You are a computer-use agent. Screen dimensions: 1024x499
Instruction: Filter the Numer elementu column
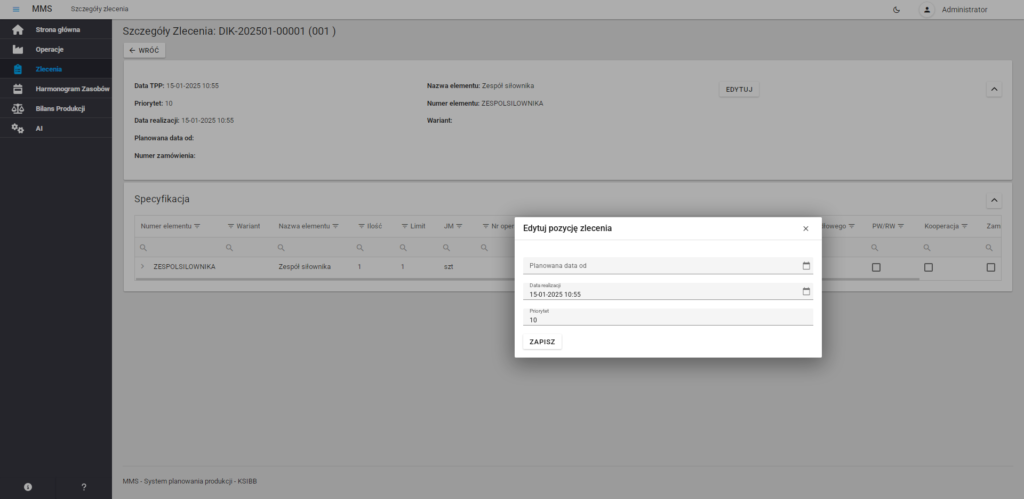point(197,226)
